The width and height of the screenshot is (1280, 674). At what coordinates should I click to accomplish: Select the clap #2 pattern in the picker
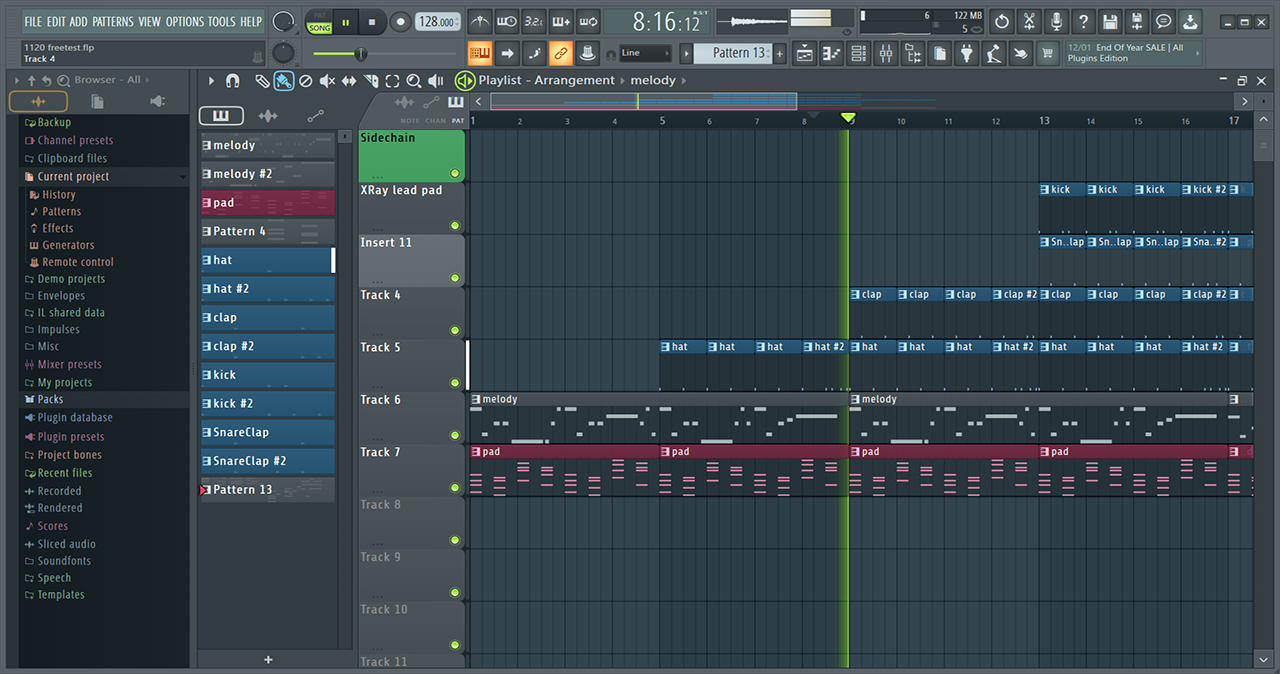point(267,346)
